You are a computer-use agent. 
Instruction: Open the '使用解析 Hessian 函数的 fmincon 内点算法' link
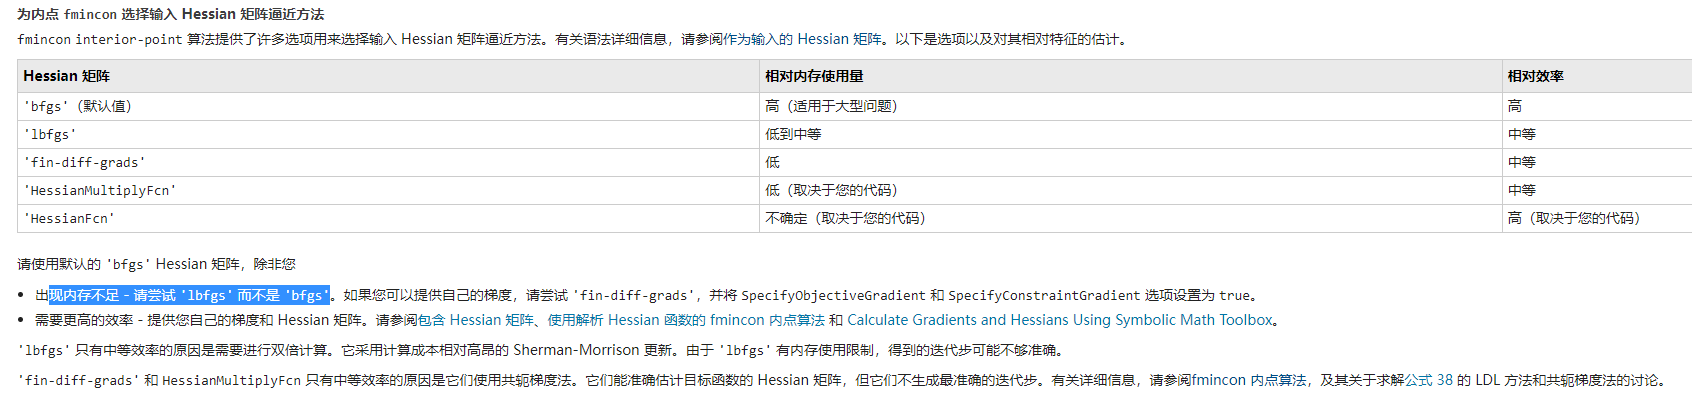[686, 320]
